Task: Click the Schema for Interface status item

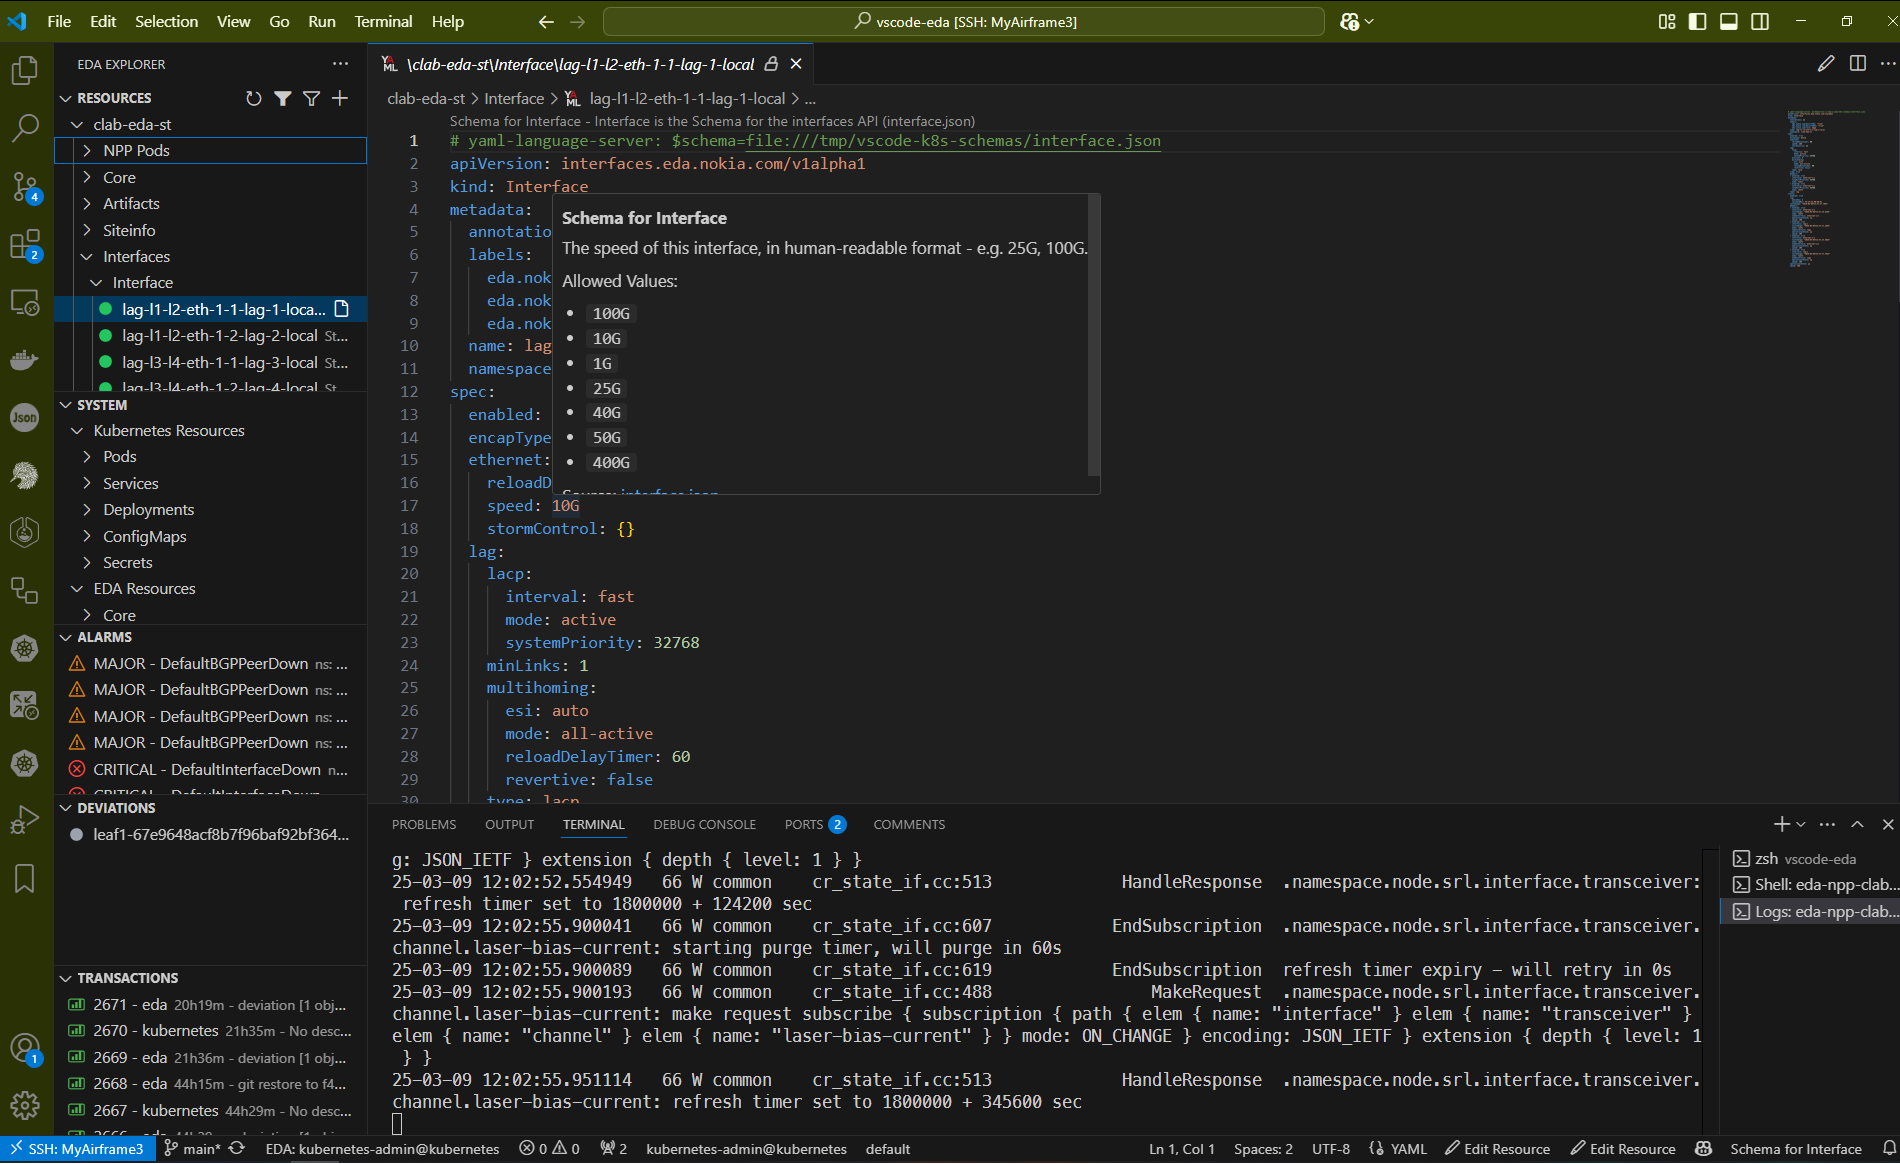Action: pyautogui.click(x=1795, y=1149)
